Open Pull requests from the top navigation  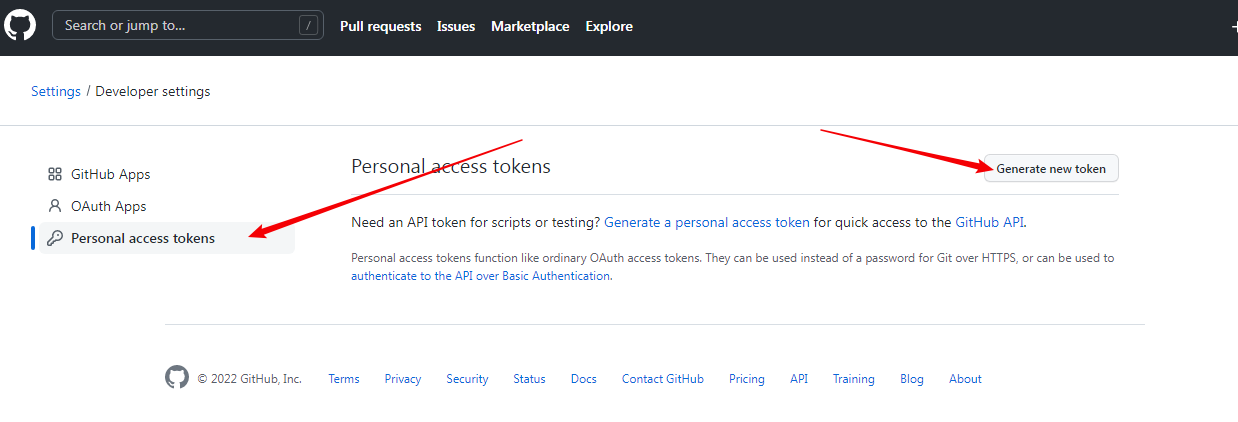point(380,26)
